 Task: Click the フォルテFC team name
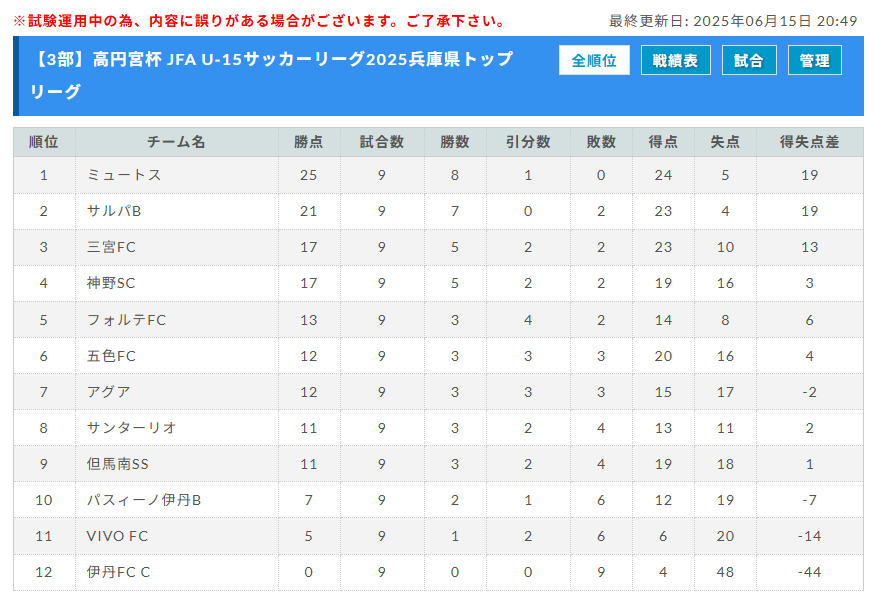point(127,320)
